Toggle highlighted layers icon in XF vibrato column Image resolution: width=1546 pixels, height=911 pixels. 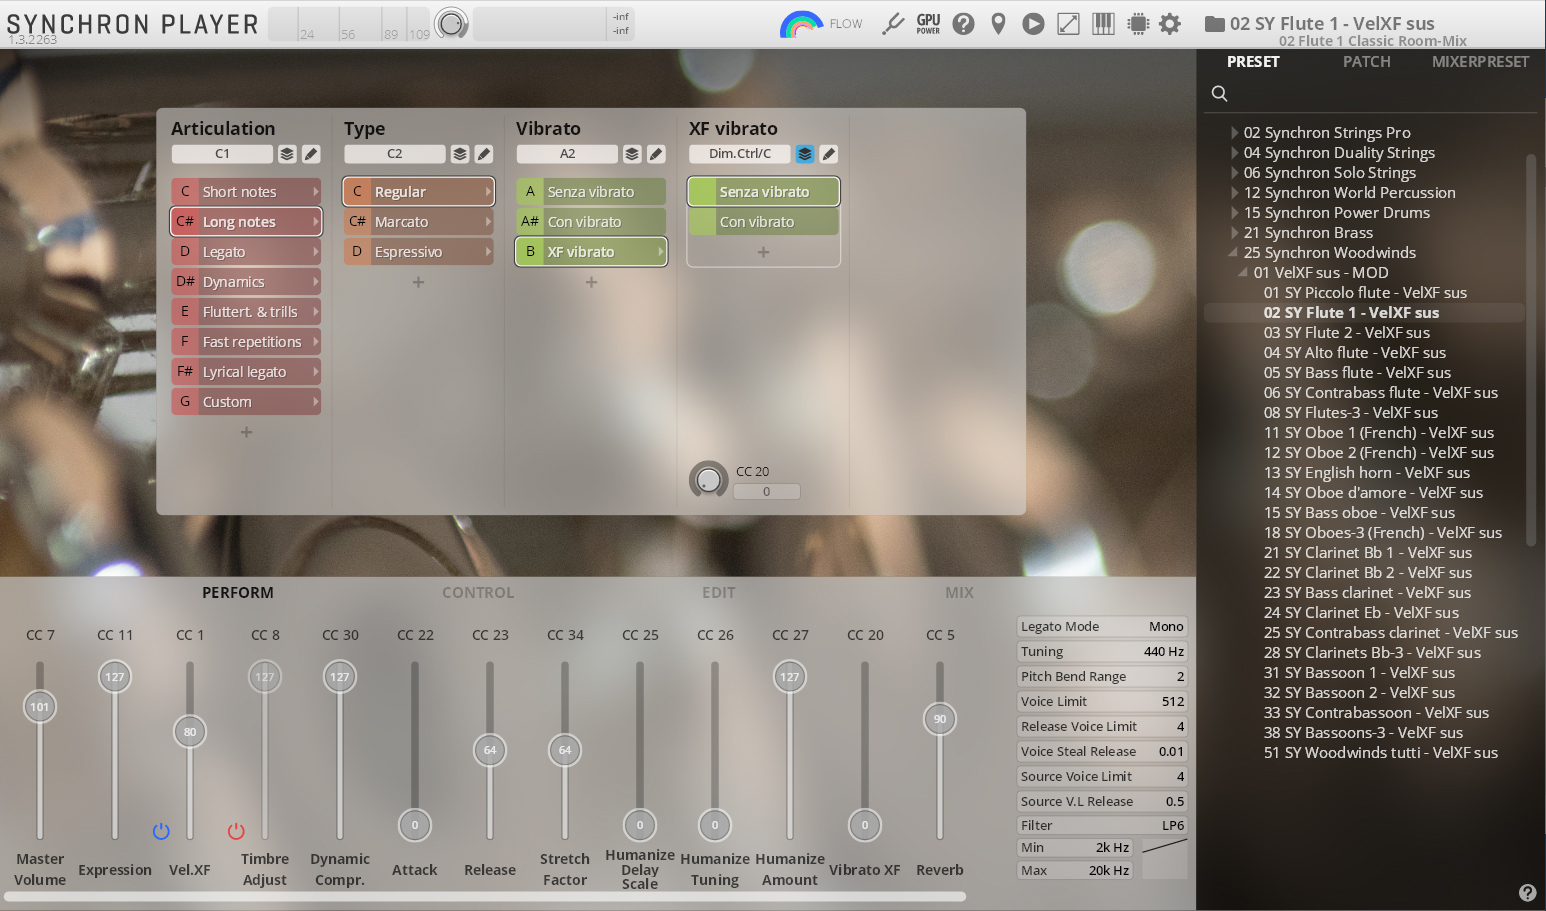click(805, 154)
